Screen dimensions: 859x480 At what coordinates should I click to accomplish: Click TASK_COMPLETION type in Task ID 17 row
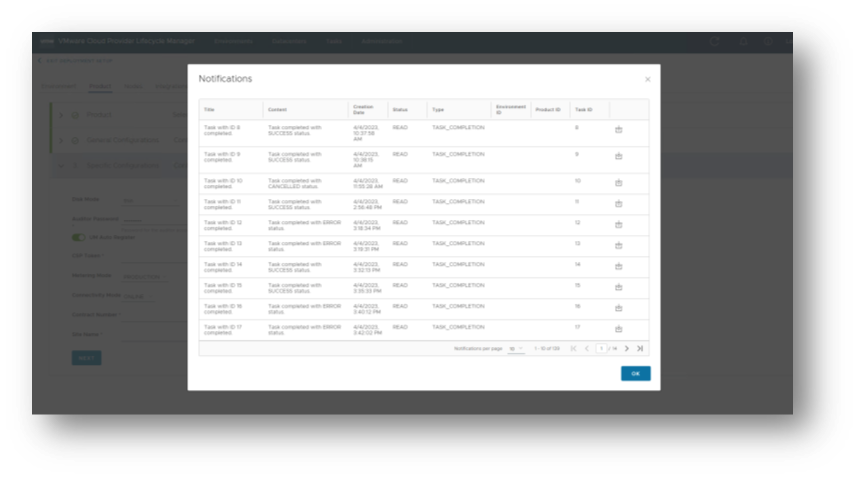pos(458,327)
